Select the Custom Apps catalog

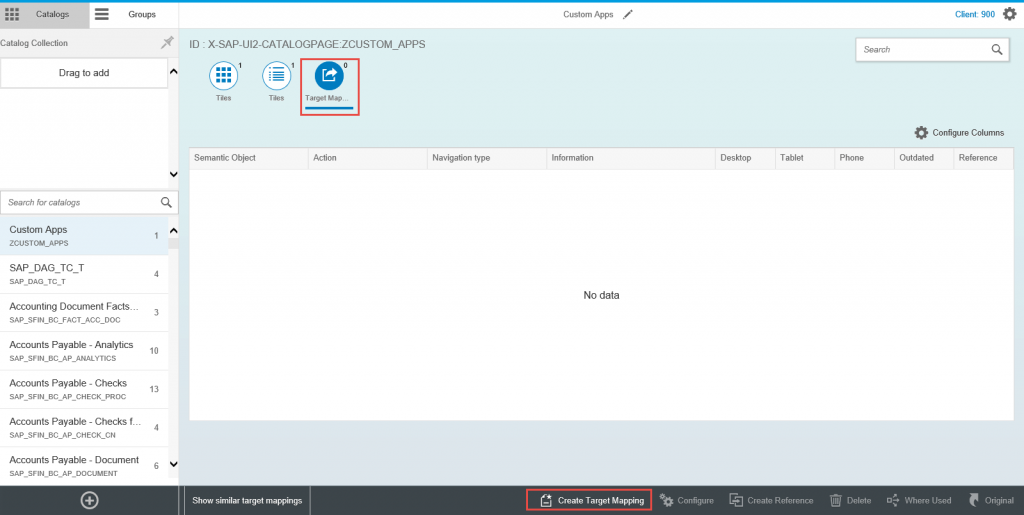click(x=84, y=236)
